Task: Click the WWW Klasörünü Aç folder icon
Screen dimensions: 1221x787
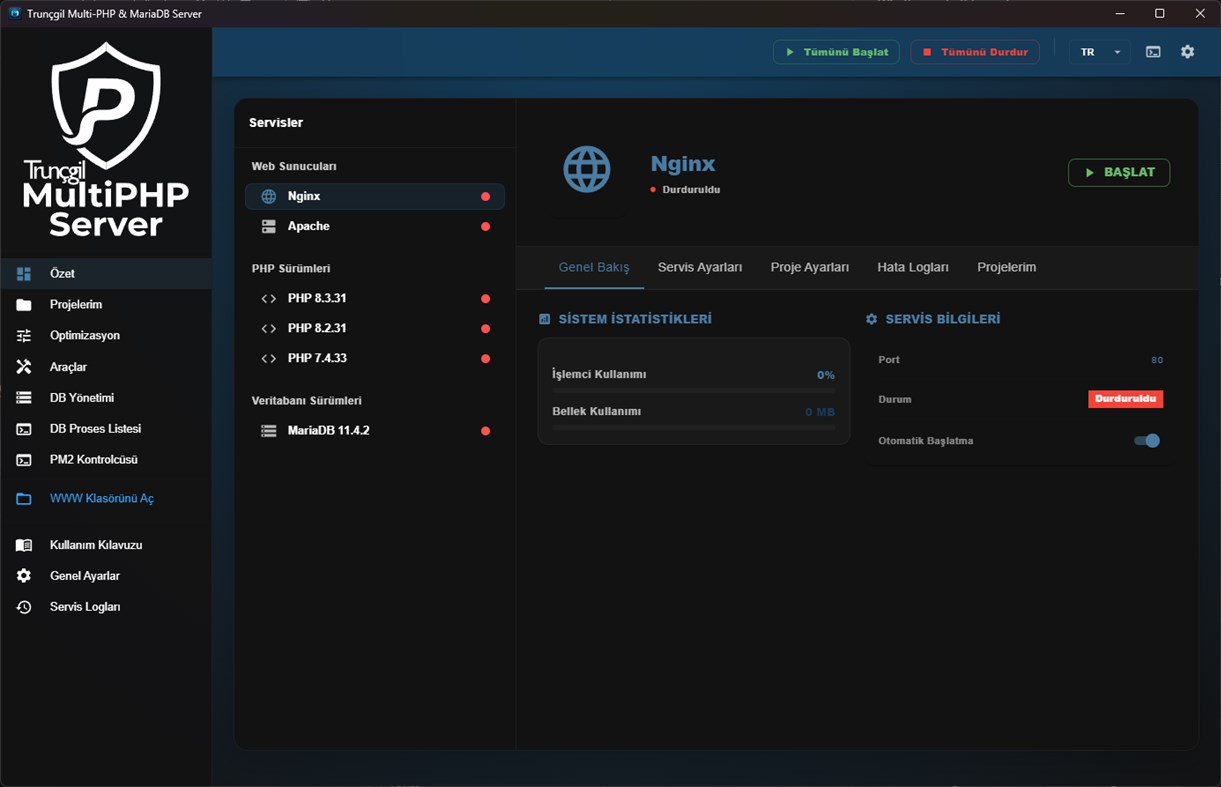Action: click(x=24, y=499)
